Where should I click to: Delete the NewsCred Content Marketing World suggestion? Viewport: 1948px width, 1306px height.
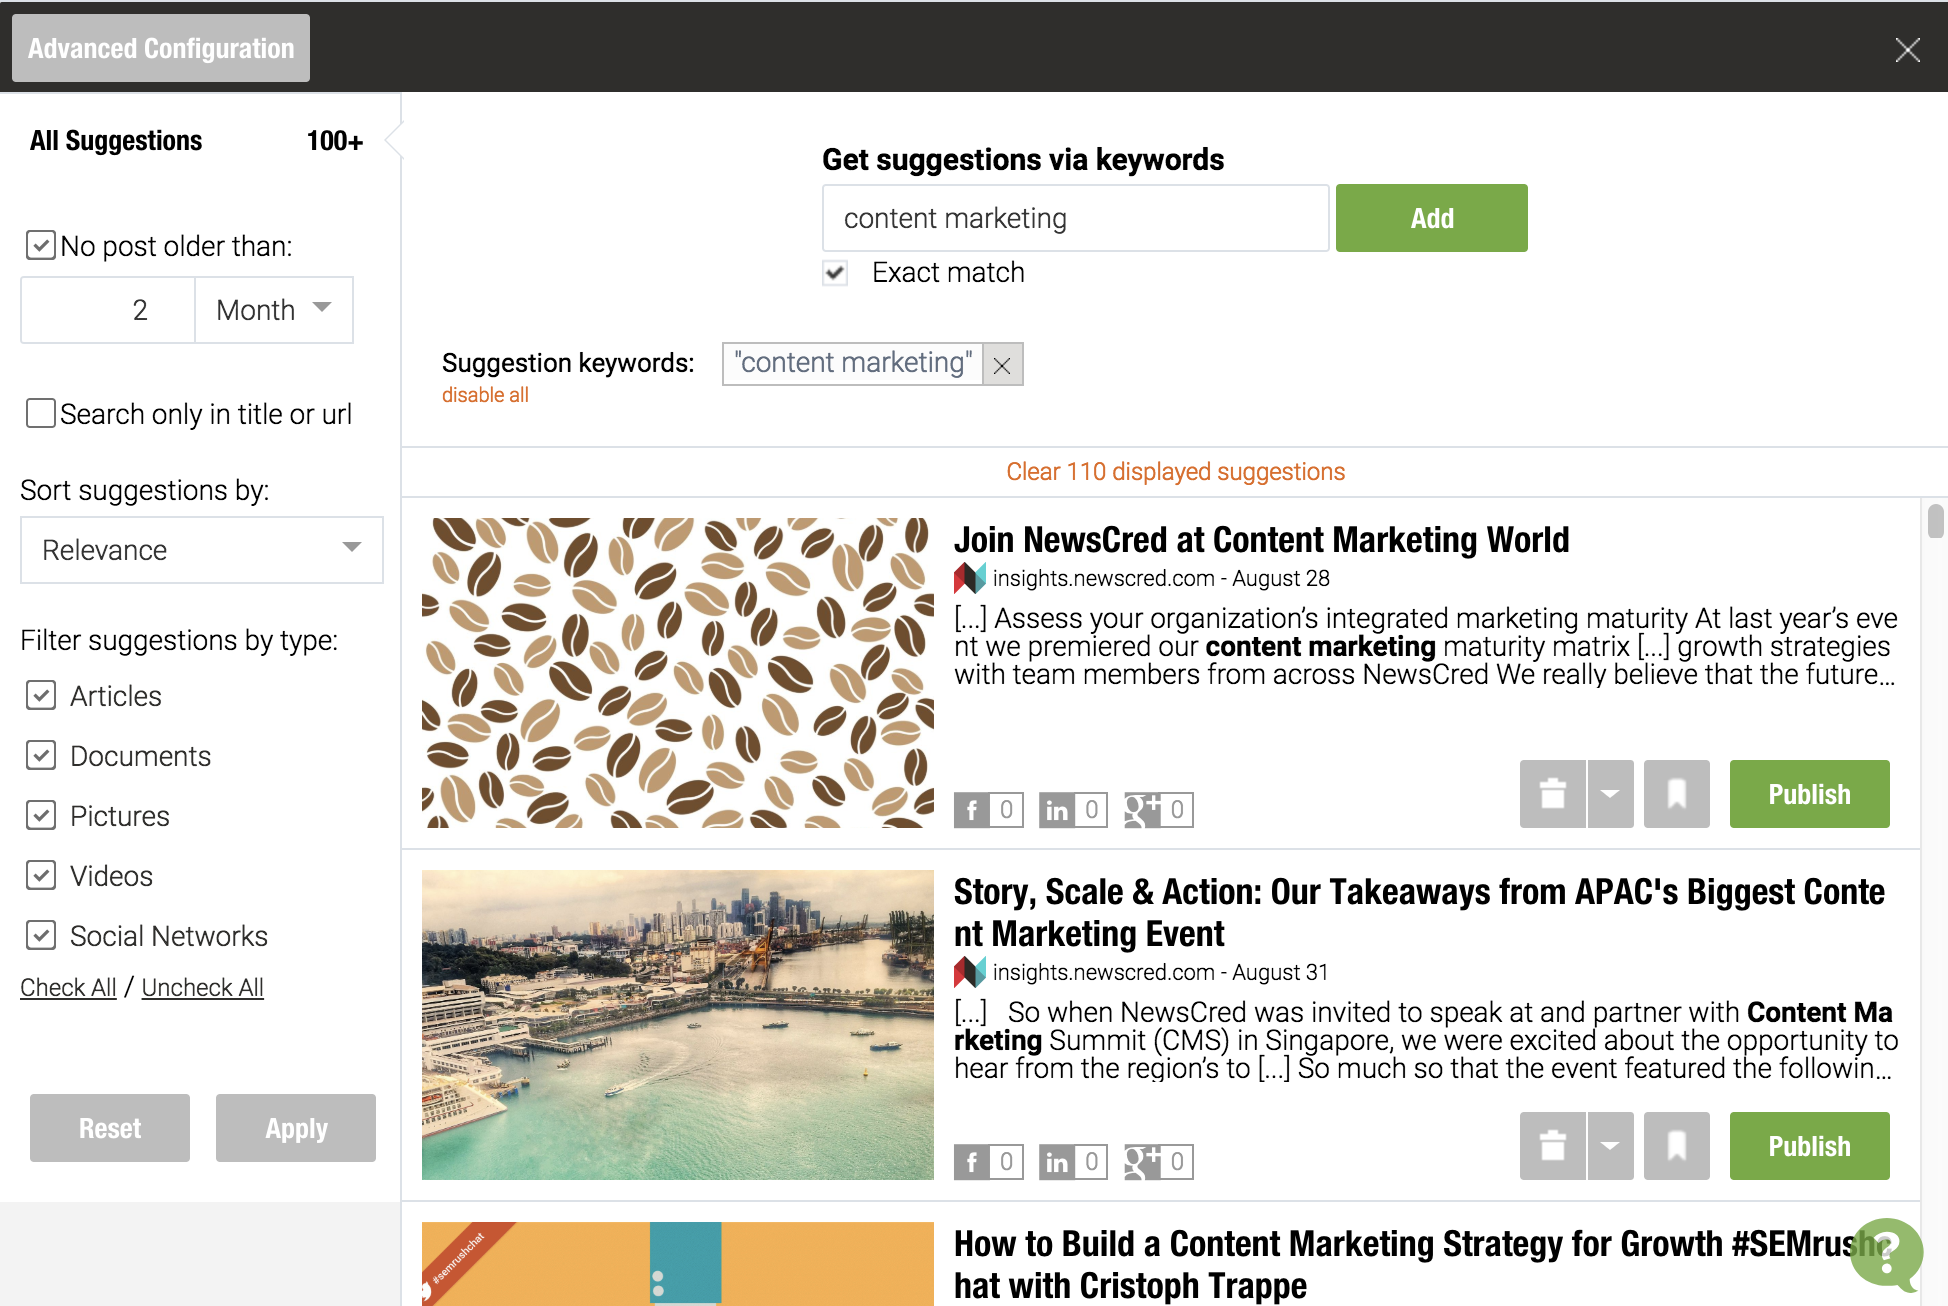pyautogui.click(x=1552, y=794)
